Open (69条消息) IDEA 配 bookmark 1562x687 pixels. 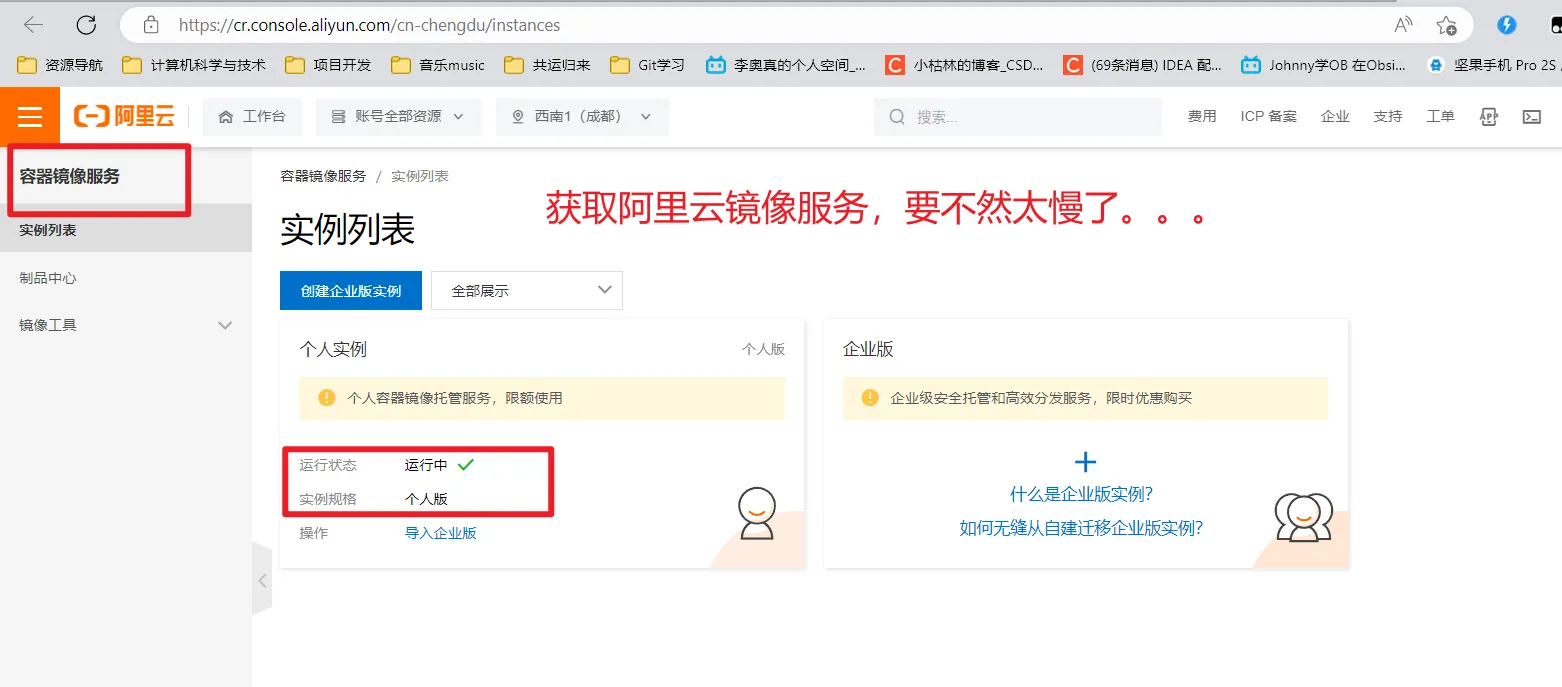1142,65
